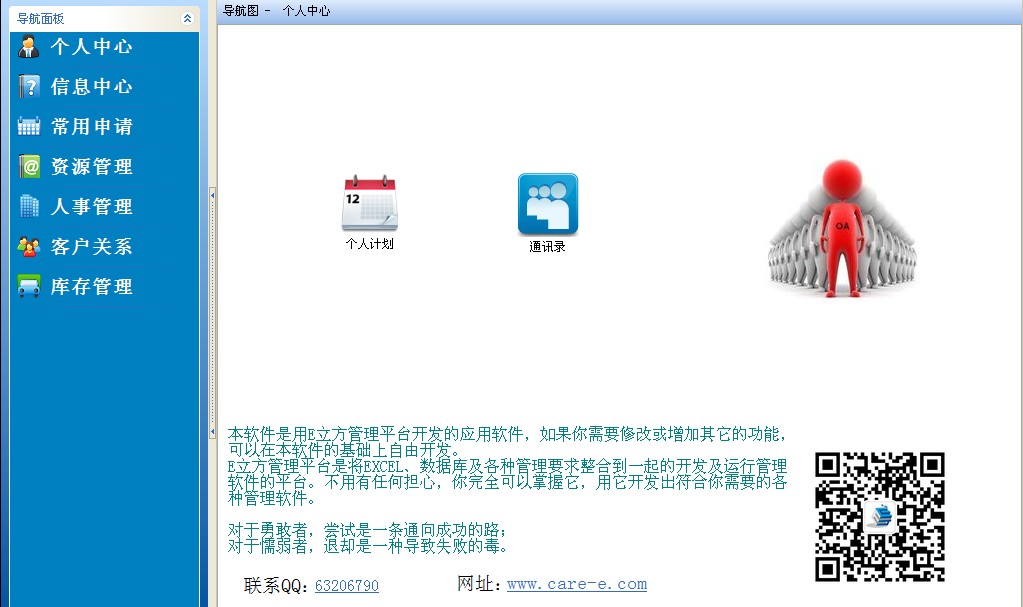Click the person icon beside 个人中心

pyautogui.click(x=28, y=46)
